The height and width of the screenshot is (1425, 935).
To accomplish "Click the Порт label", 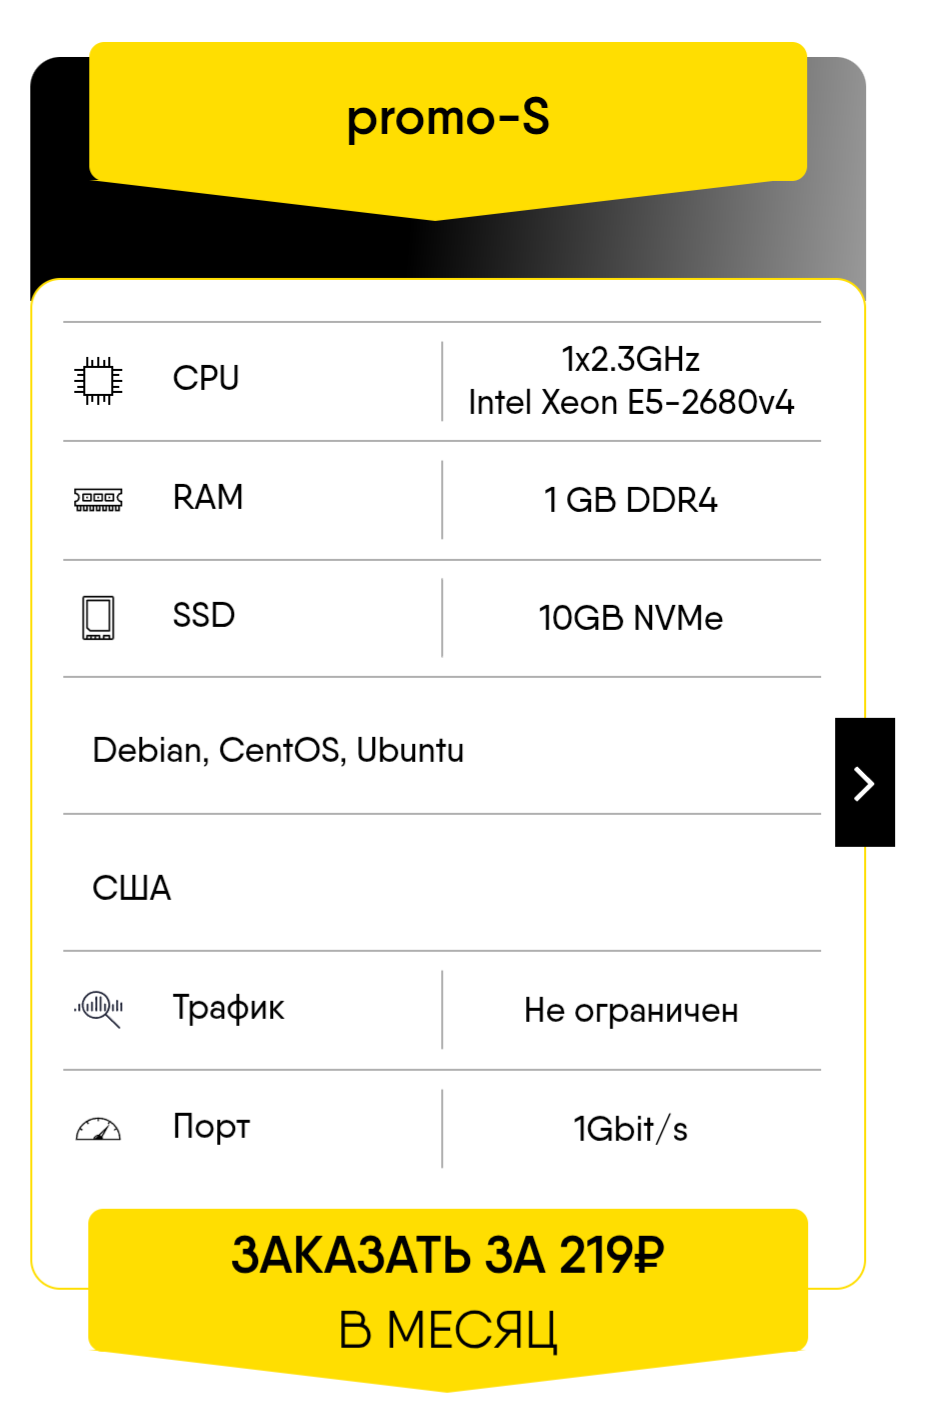I will point(211,1127).
